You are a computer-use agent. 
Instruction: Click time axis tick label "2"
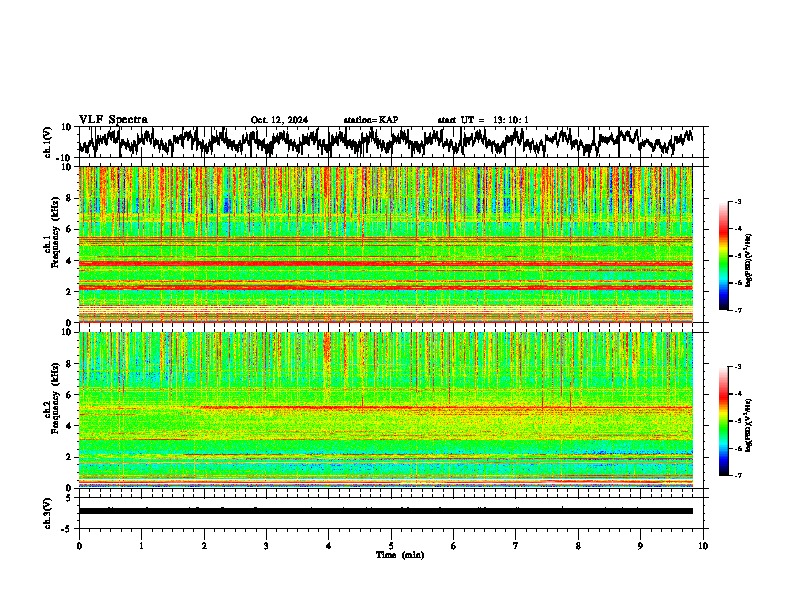click(204, 546)
